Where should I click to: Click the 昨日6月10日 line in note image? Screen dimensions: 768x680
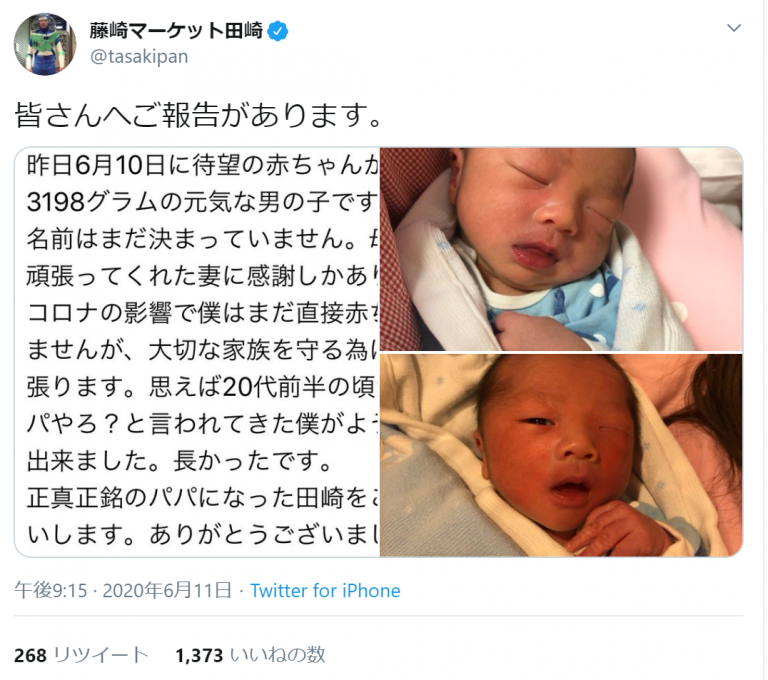point(202,166)
